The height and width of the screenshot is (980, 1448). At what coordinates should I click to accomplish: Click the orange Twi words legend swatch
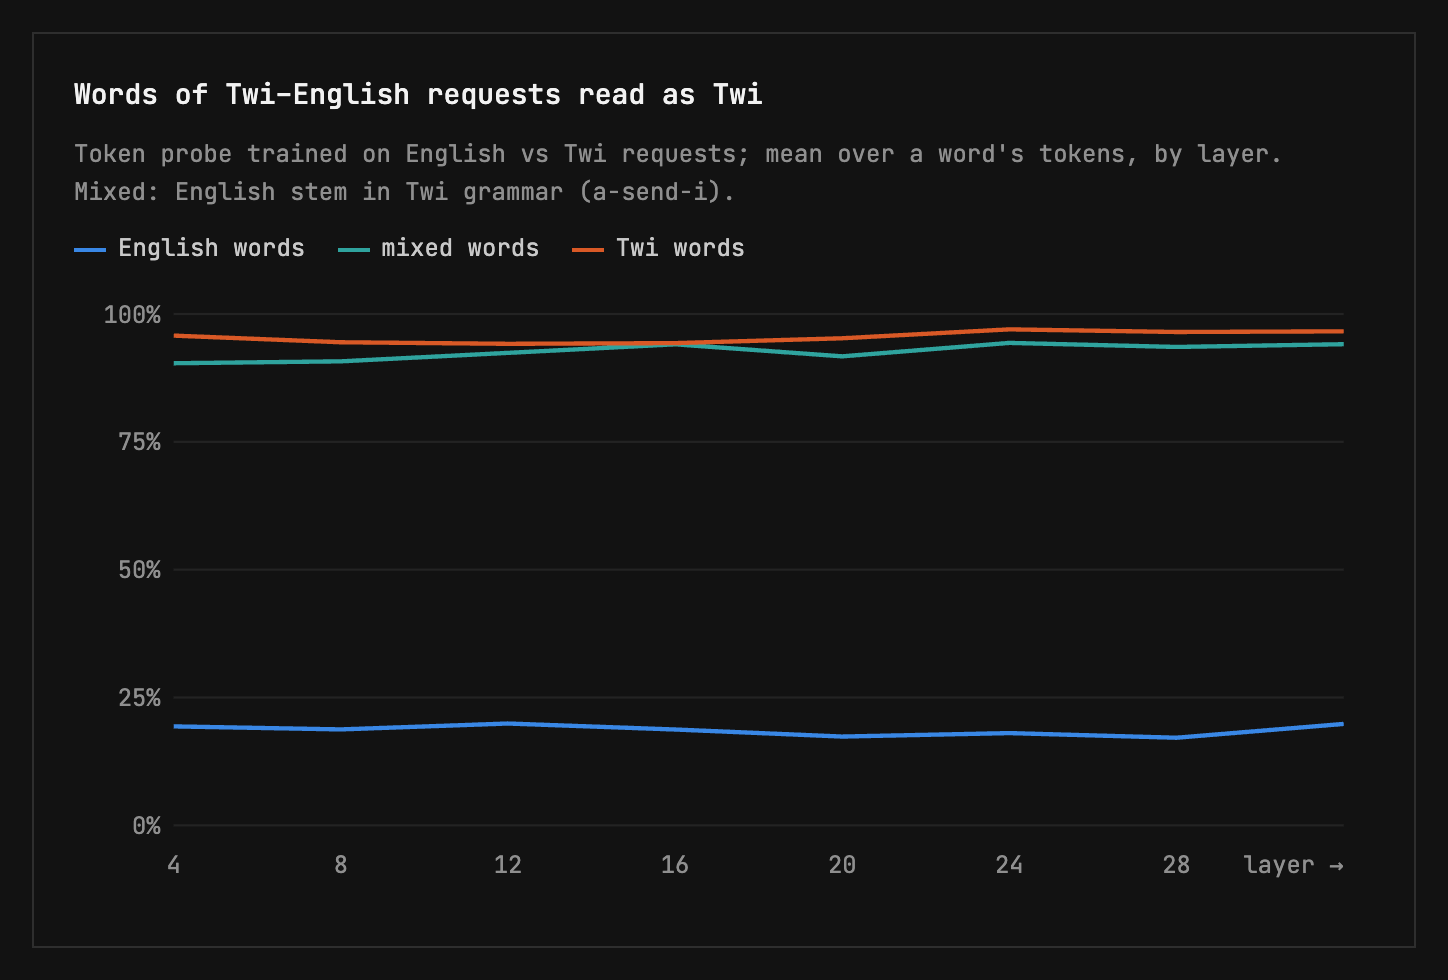pos(588,249)
